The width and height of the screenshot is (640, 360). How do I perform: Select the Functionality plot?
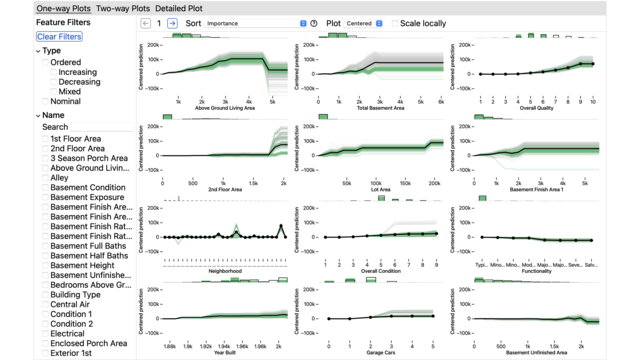coord(525,235)
